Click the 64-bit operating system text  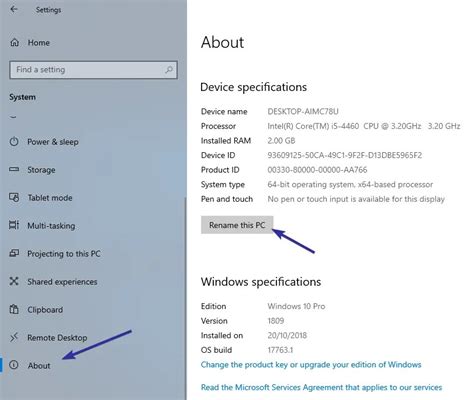[x=350, y=185]
